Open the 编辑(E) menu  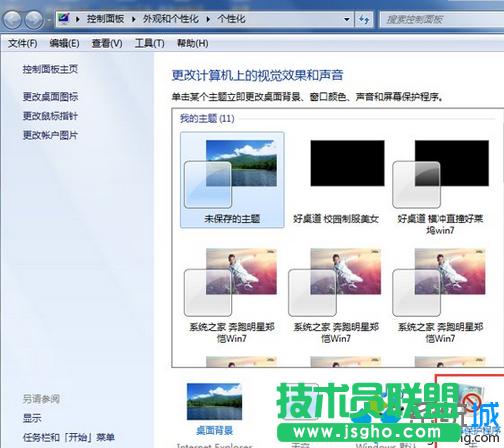point(64,43)
